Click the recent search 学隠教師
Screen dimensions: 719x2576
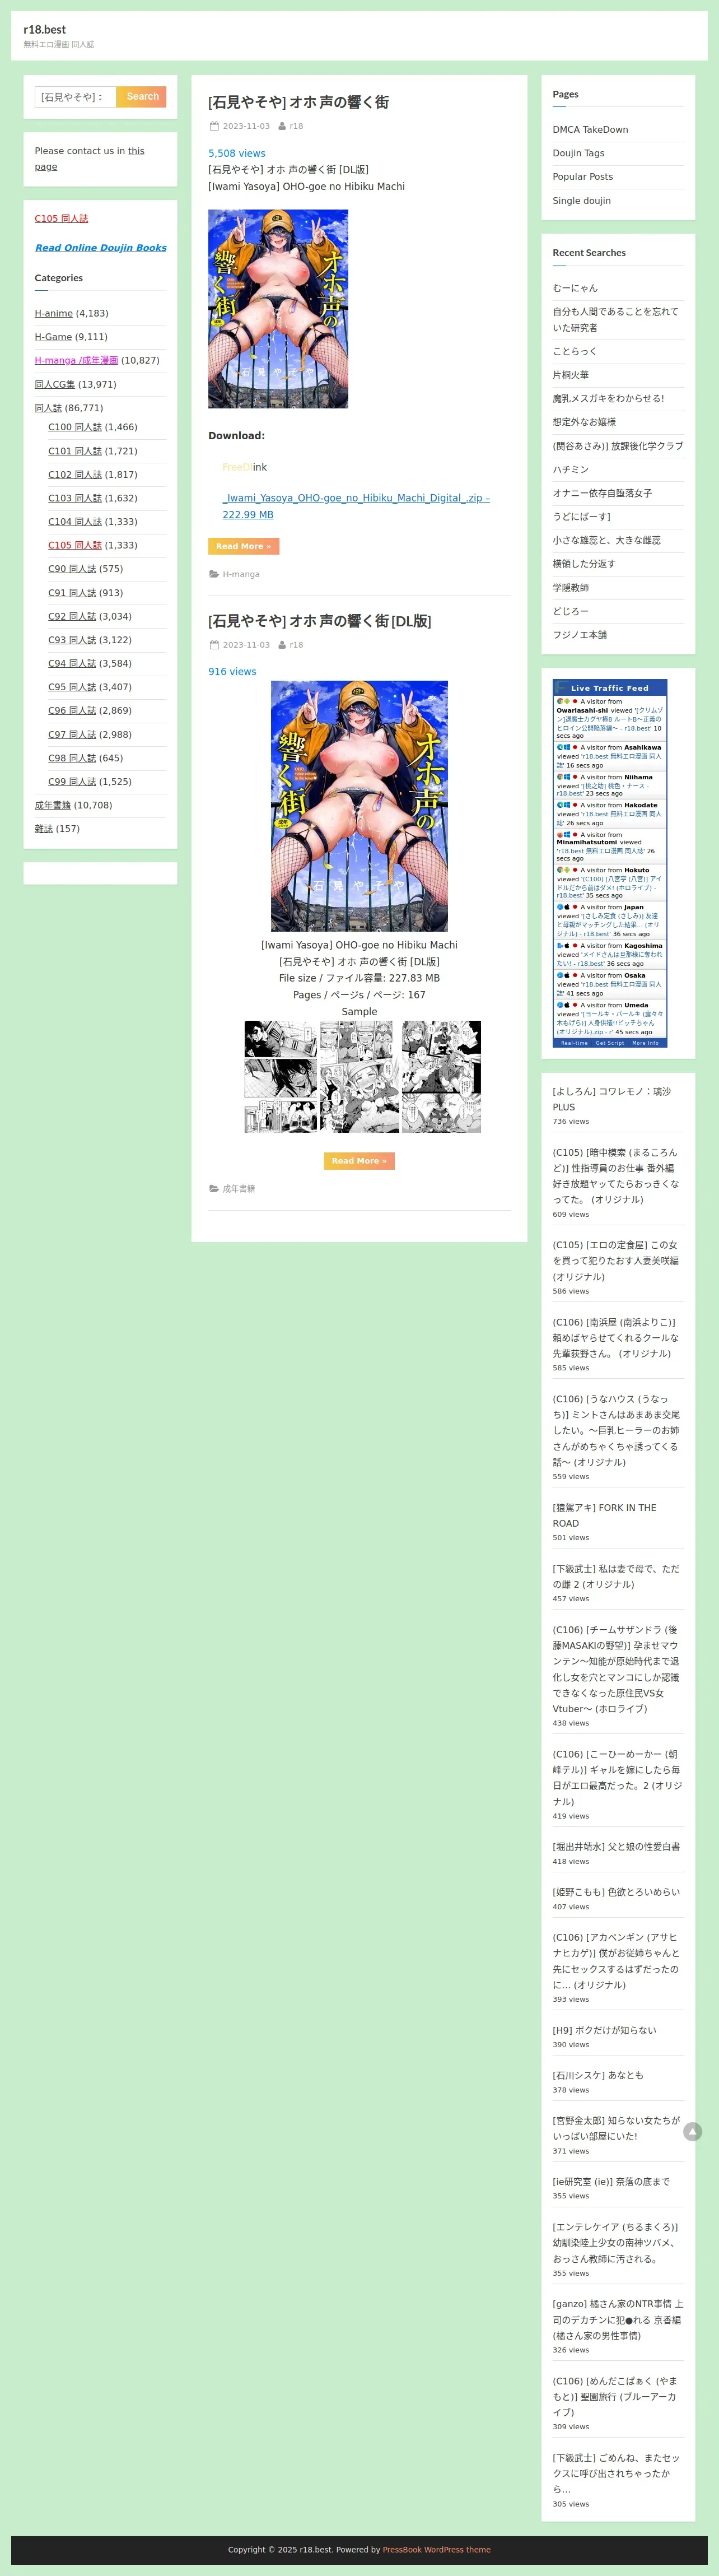pyautogui.click(x=571, y=588)
